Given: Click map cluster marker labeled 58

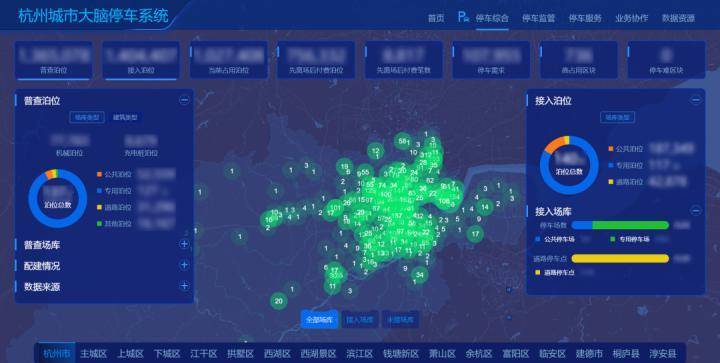Looking at the screenshot, I should coord(402,141).
